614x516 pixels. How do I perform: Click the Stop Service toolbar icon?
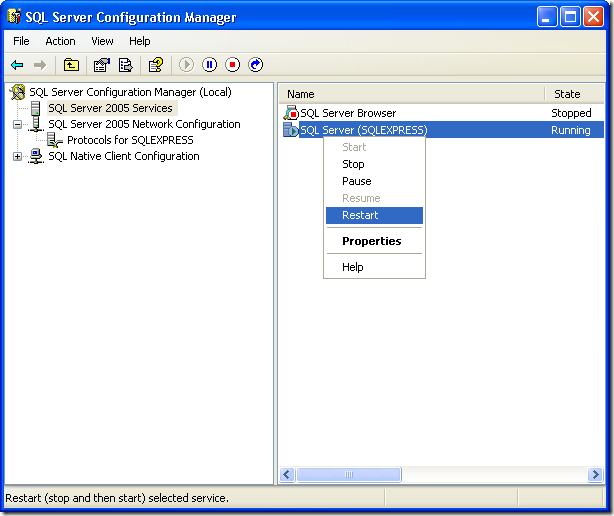233,65
